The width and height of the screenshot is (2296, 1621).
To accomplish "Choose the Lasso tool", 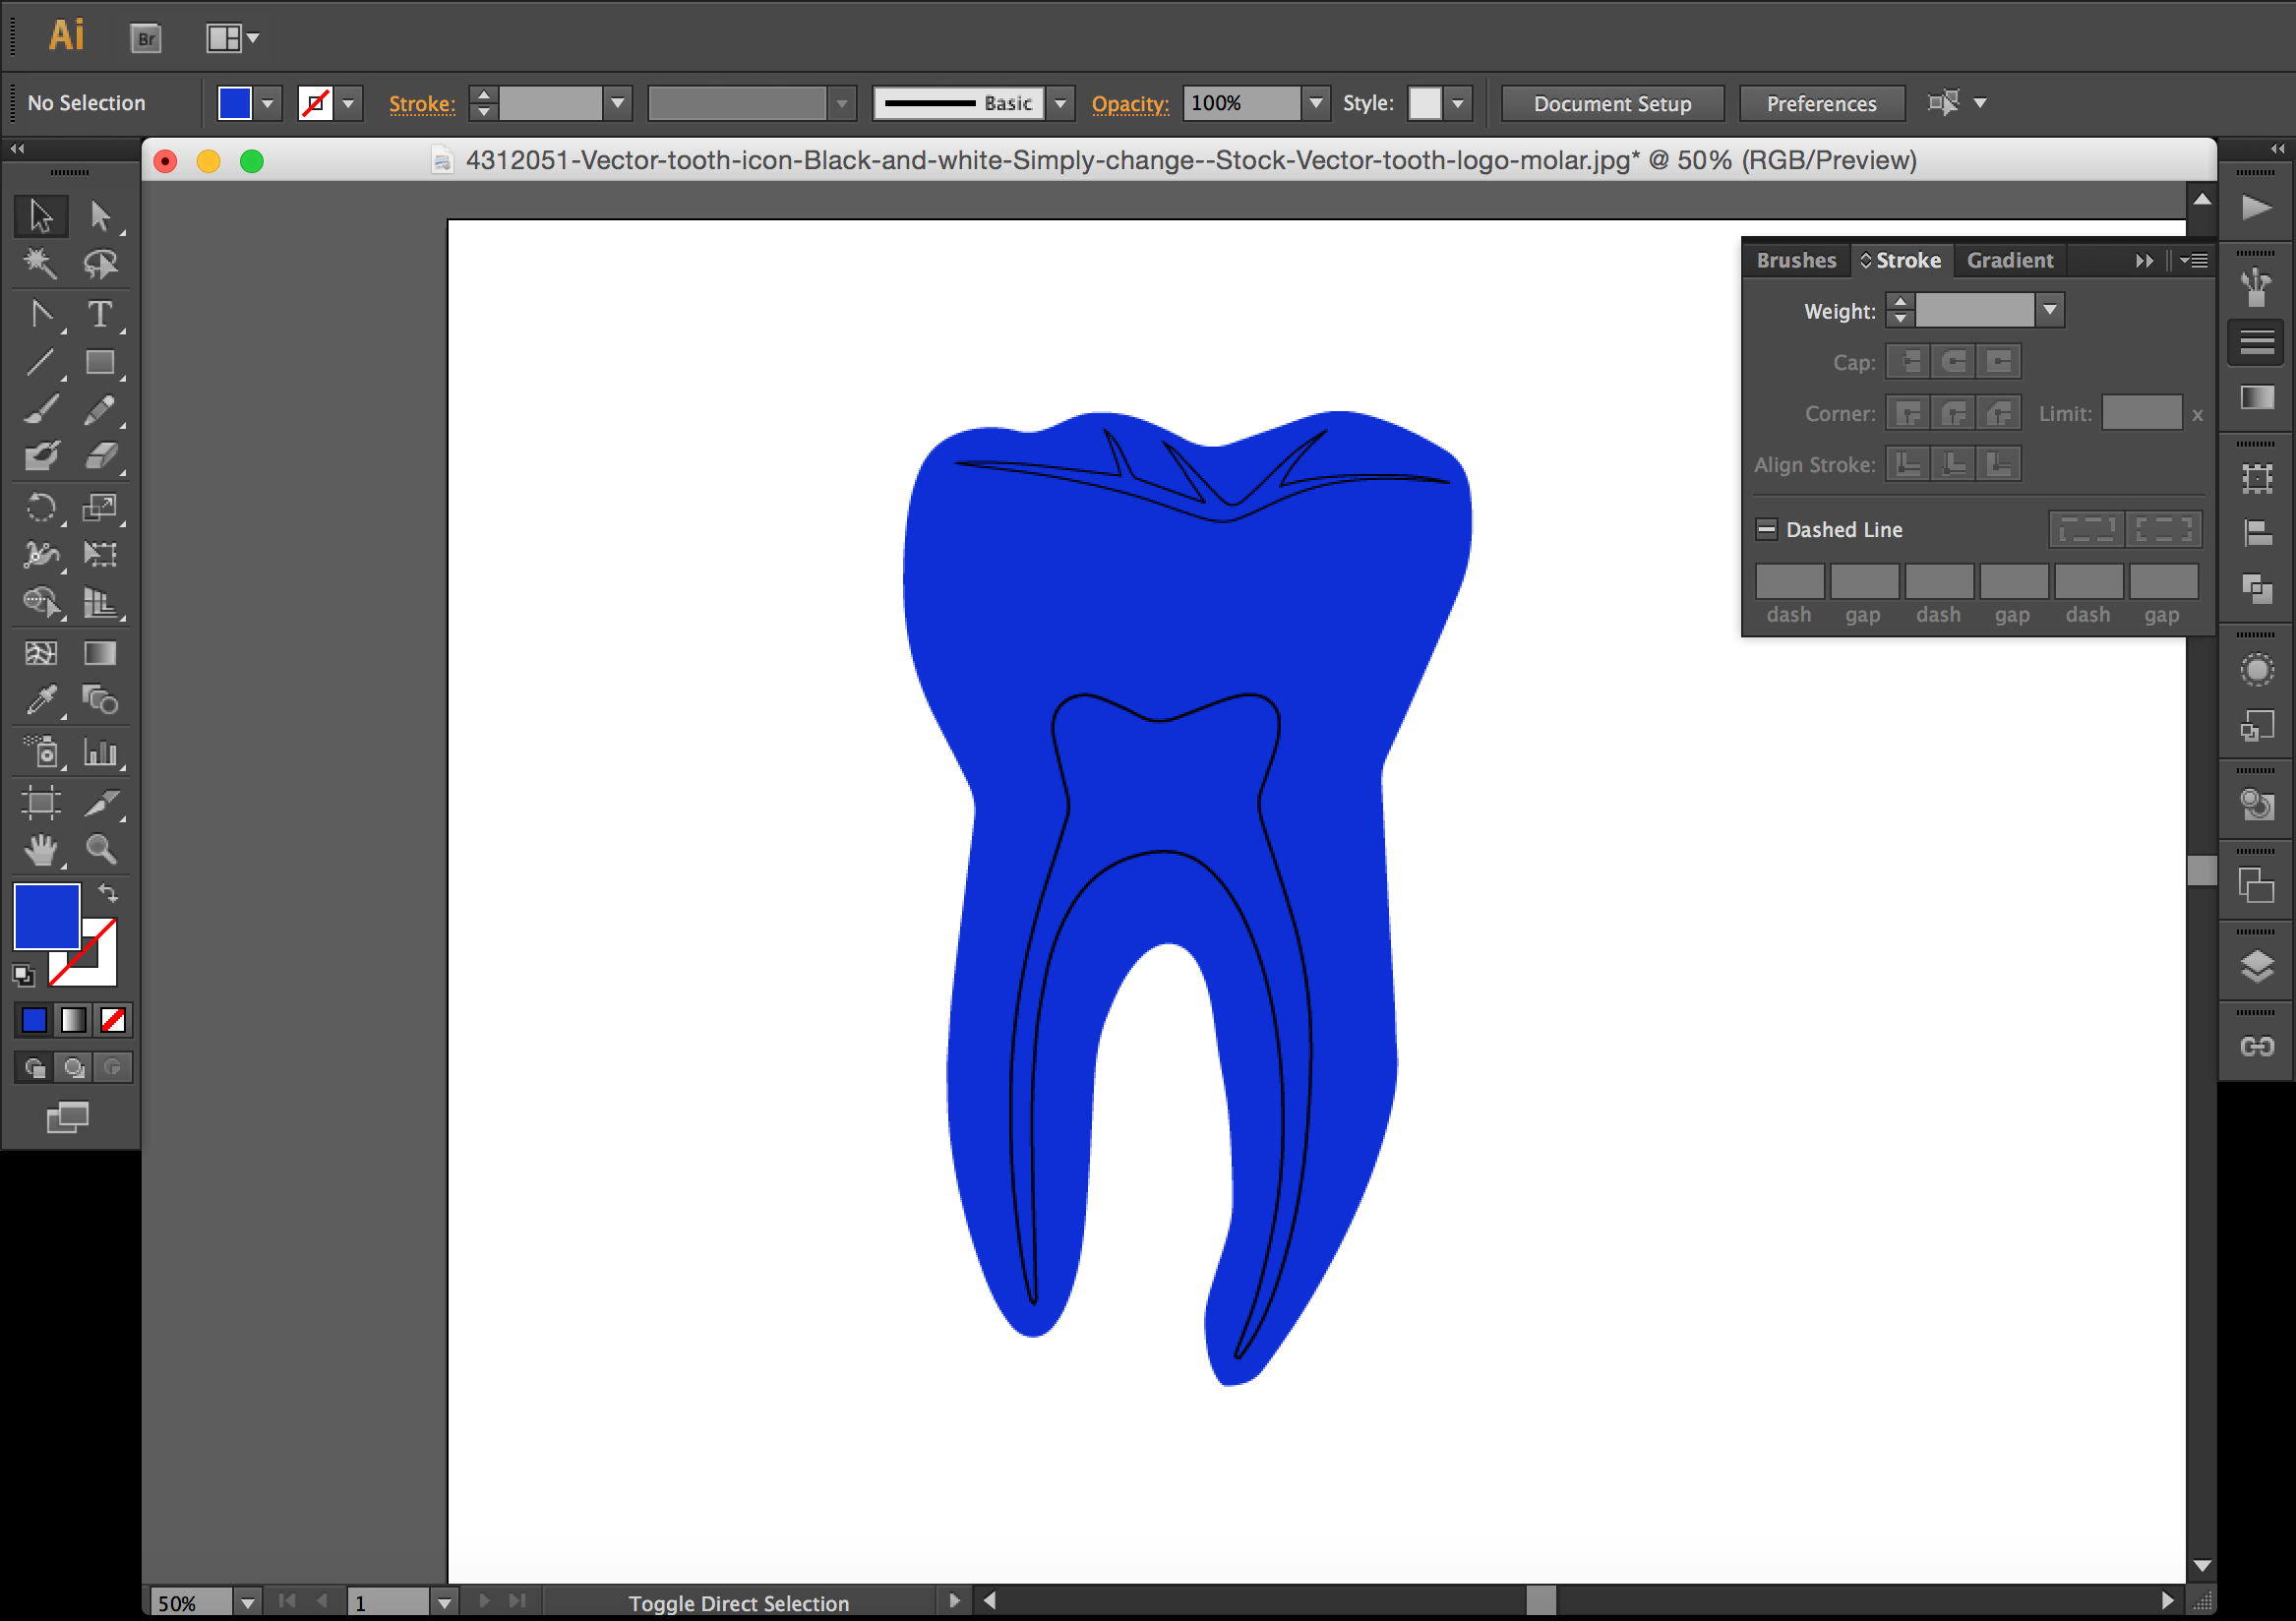I will [100, 264].
